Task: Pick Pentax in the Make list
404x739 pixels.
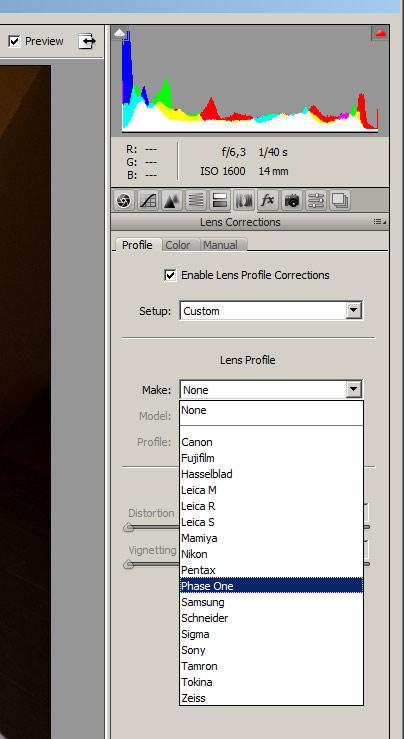Action: pos(271,570)
